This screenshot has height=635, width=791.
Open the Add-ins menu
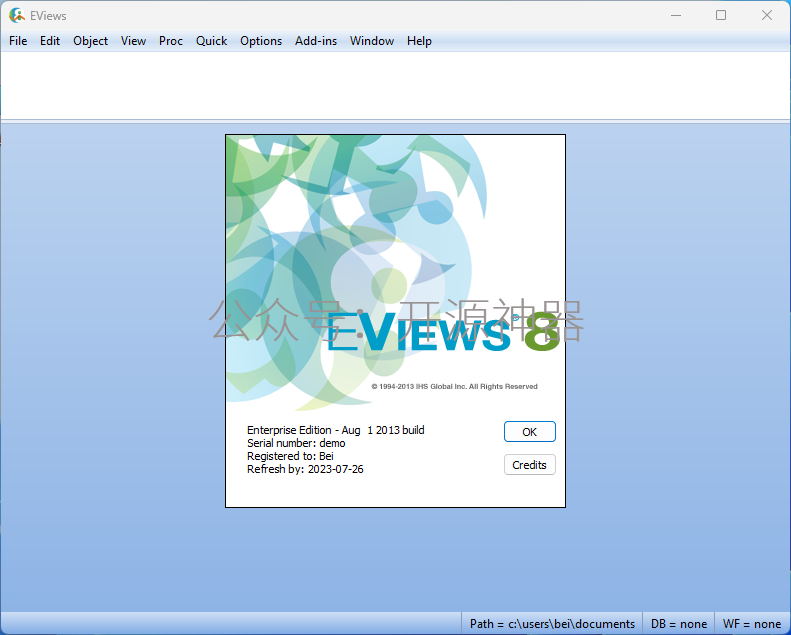(x=316, y=41)
